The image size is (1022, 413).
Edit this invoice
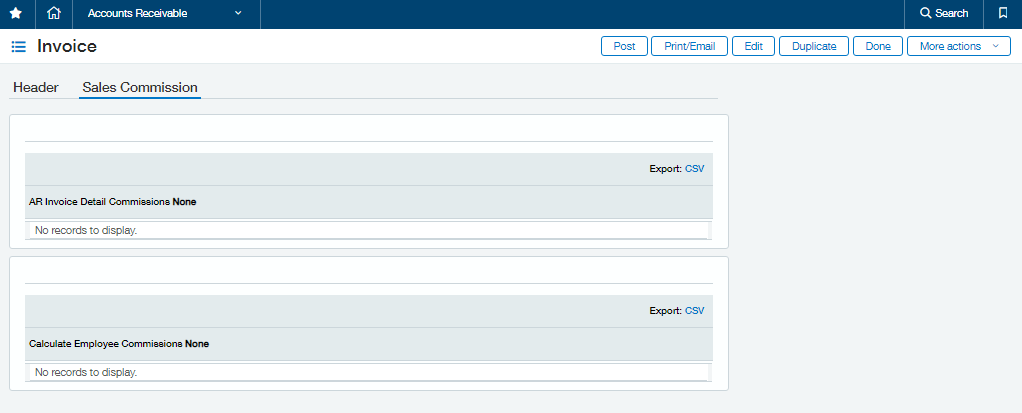753,46
